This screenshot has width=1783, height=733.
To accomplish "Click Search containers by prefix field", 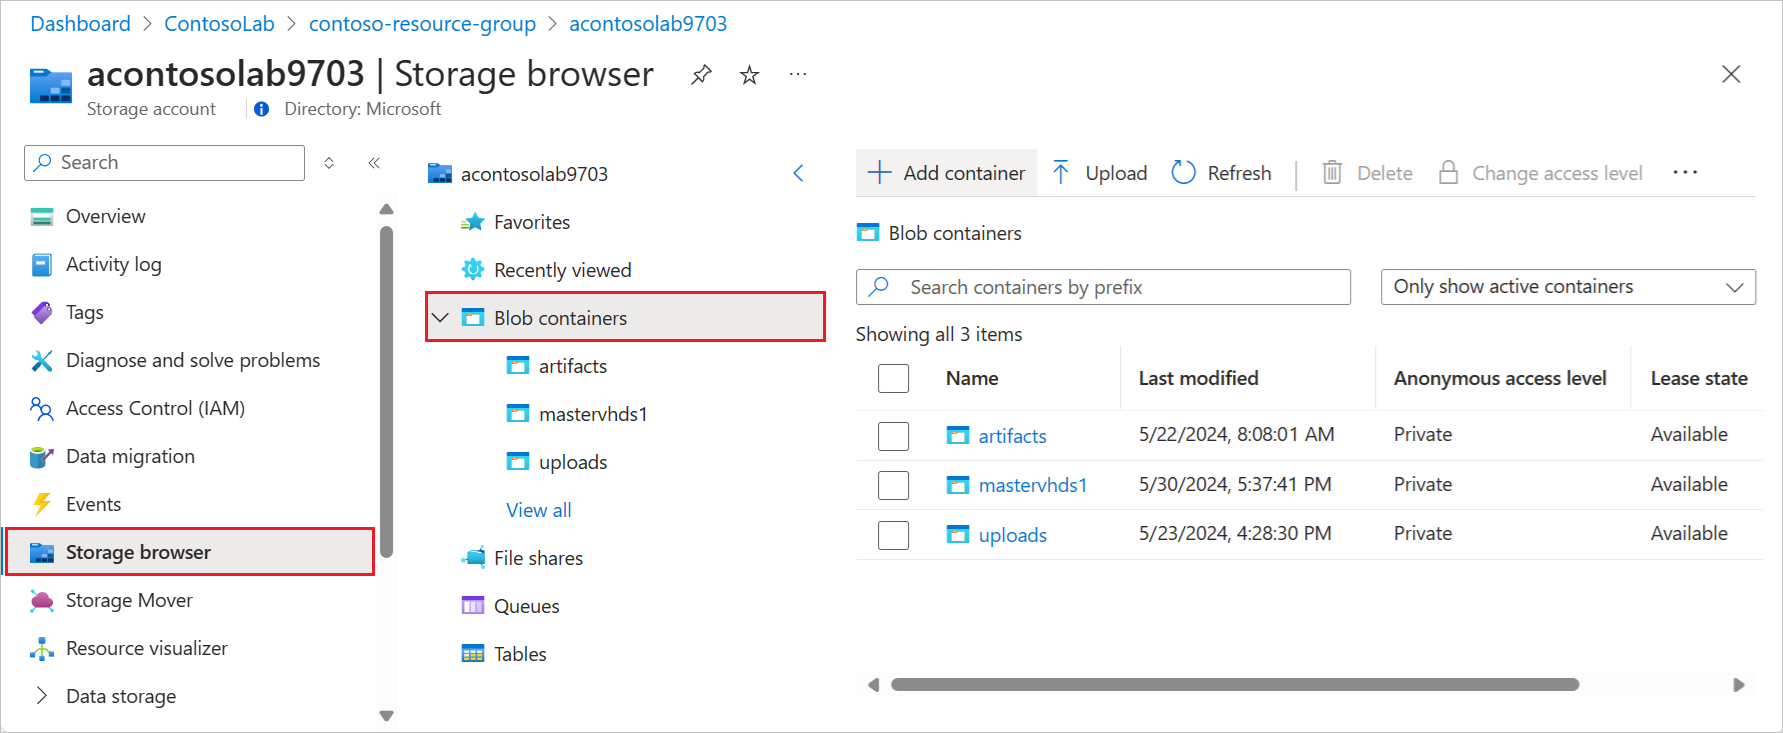I will pos(1103,287).
